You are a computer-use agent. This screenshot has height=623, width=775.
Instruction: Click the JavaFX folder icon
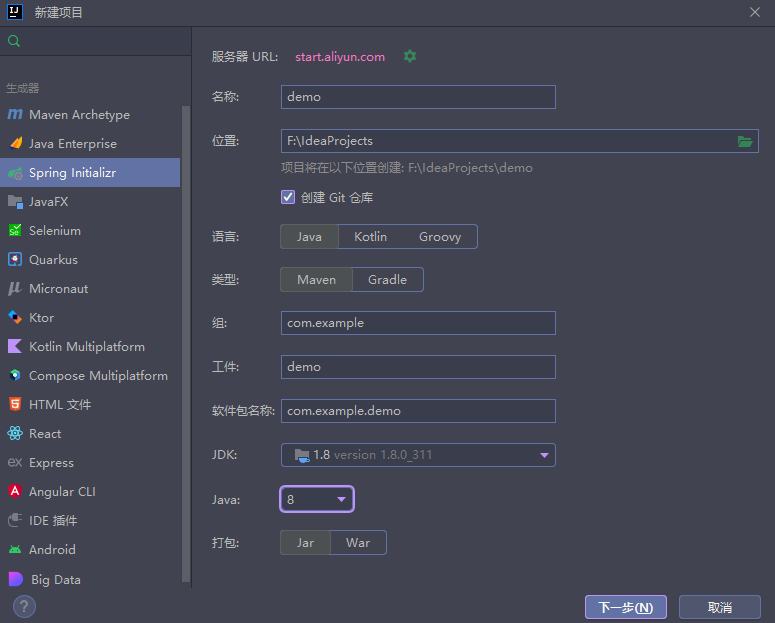(15, 202)
